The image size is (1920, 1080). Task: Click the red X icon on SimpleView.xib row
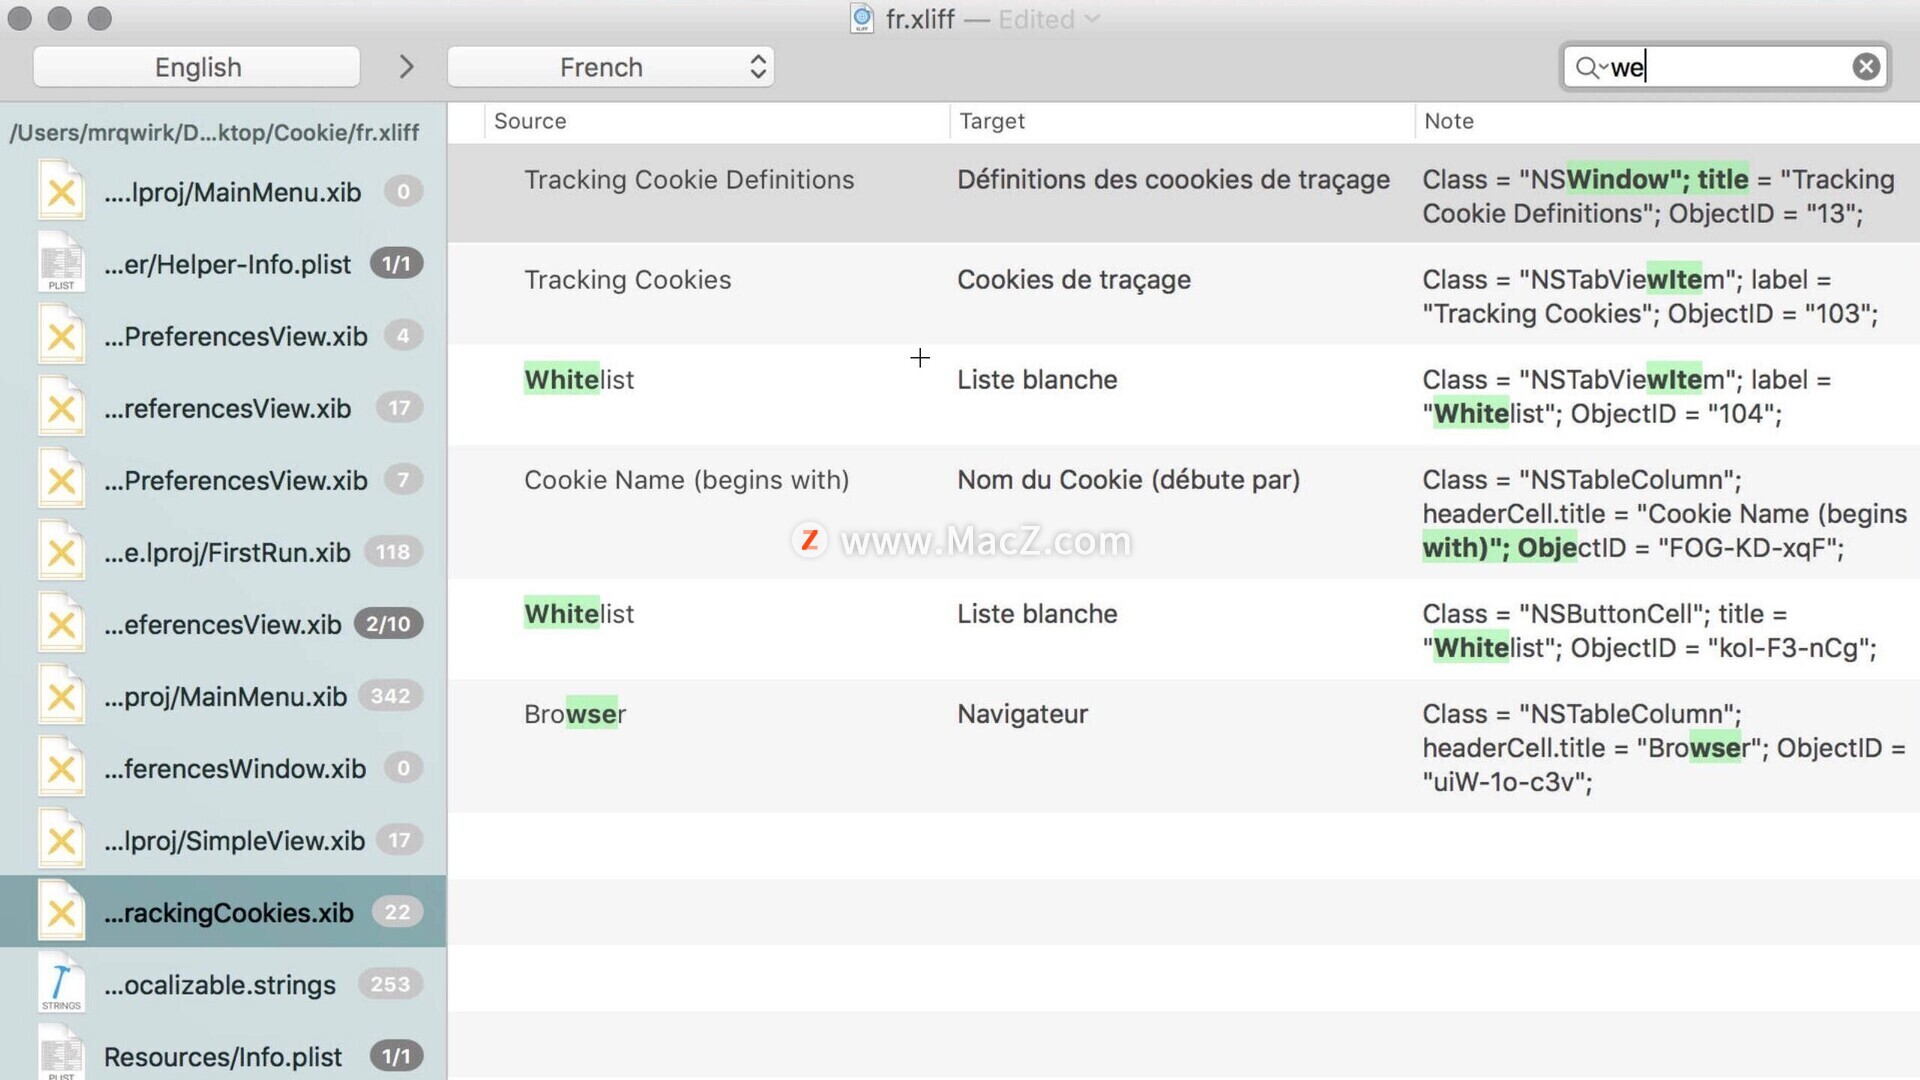point(63,840)
